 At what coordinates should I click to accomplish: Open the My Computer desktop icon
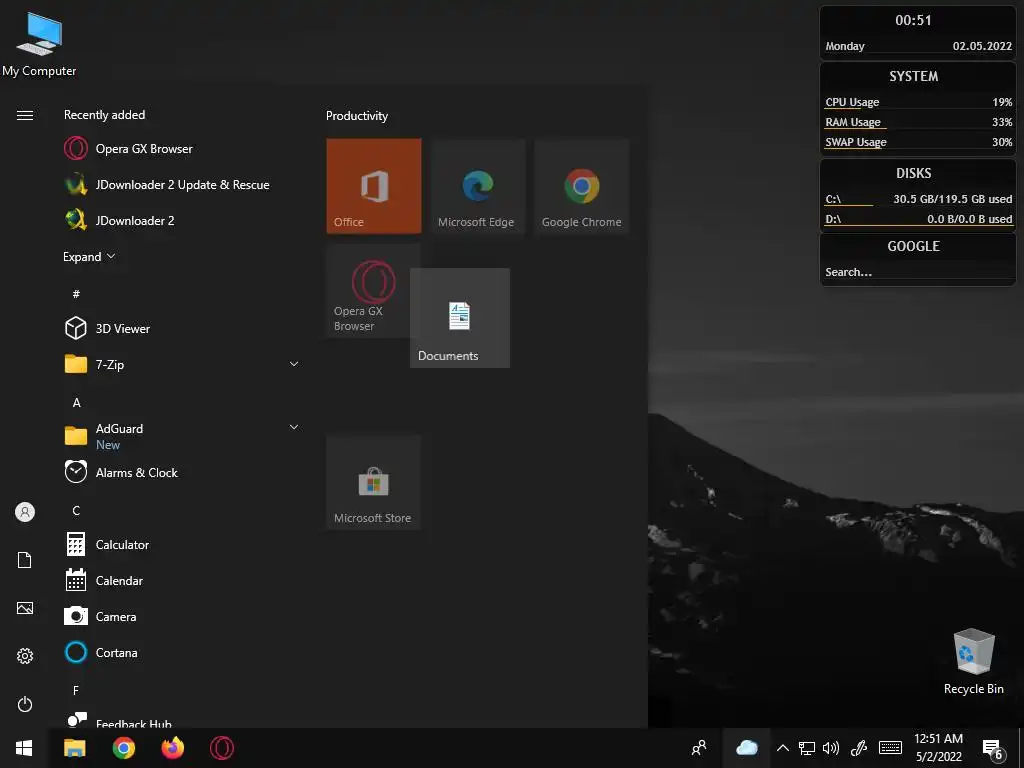click(39, 44)
